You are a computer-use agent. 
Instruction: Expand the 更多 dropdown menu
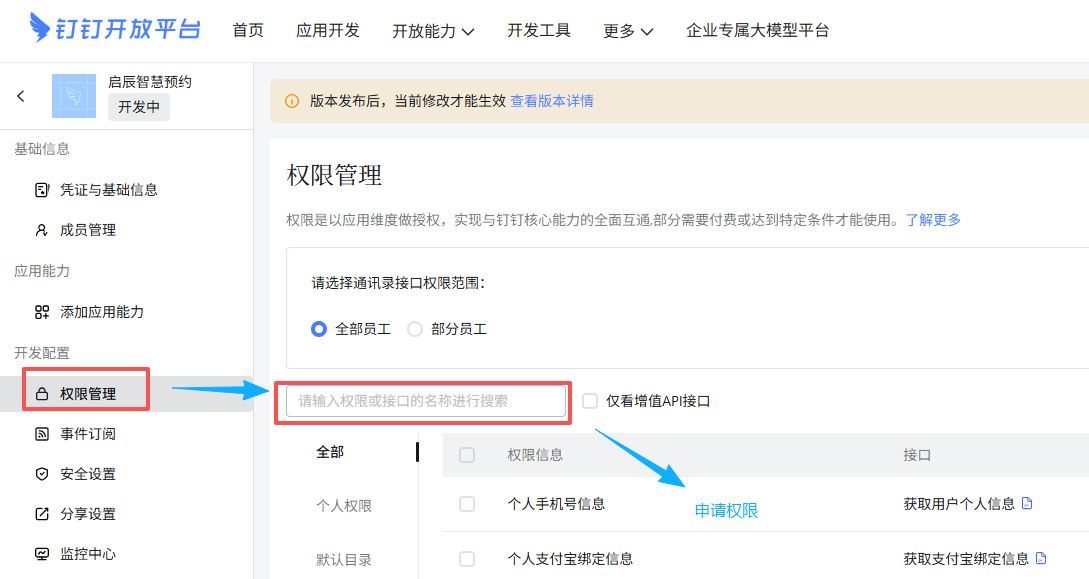pos(628,31)
